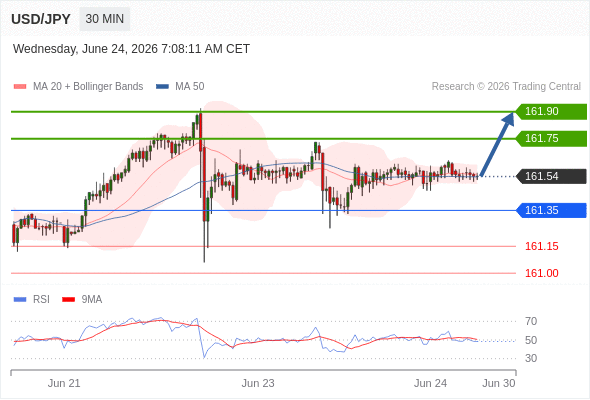
Task: Click the MA 20 Bollinger Bands swatch
Action: click(x=20, y=87)
